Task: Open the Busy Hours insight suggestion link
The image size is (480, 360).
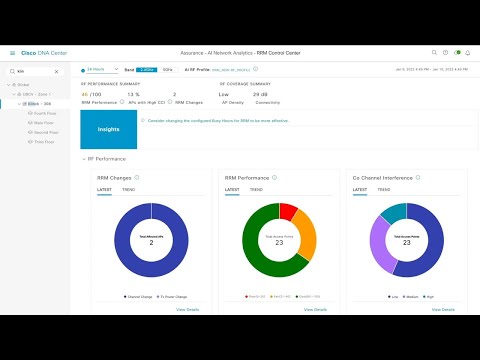Action: [x=218, y=121]
